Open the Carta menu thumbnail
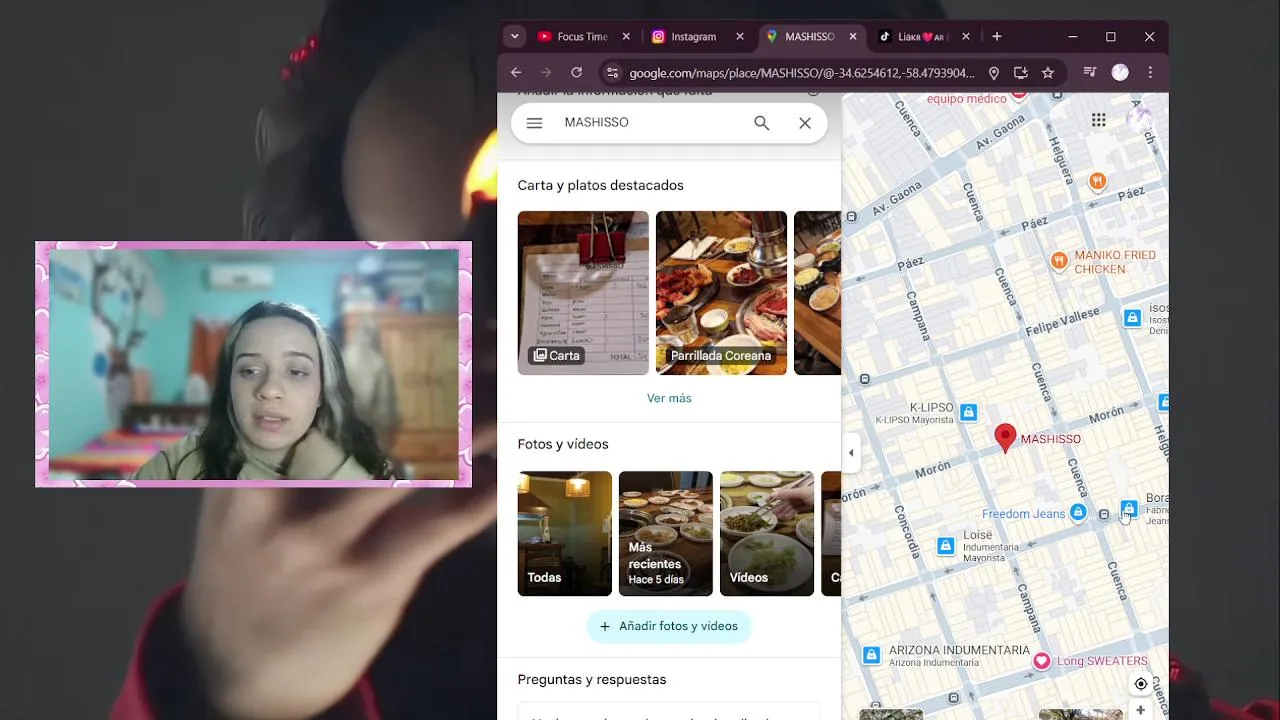 point(583,293)
